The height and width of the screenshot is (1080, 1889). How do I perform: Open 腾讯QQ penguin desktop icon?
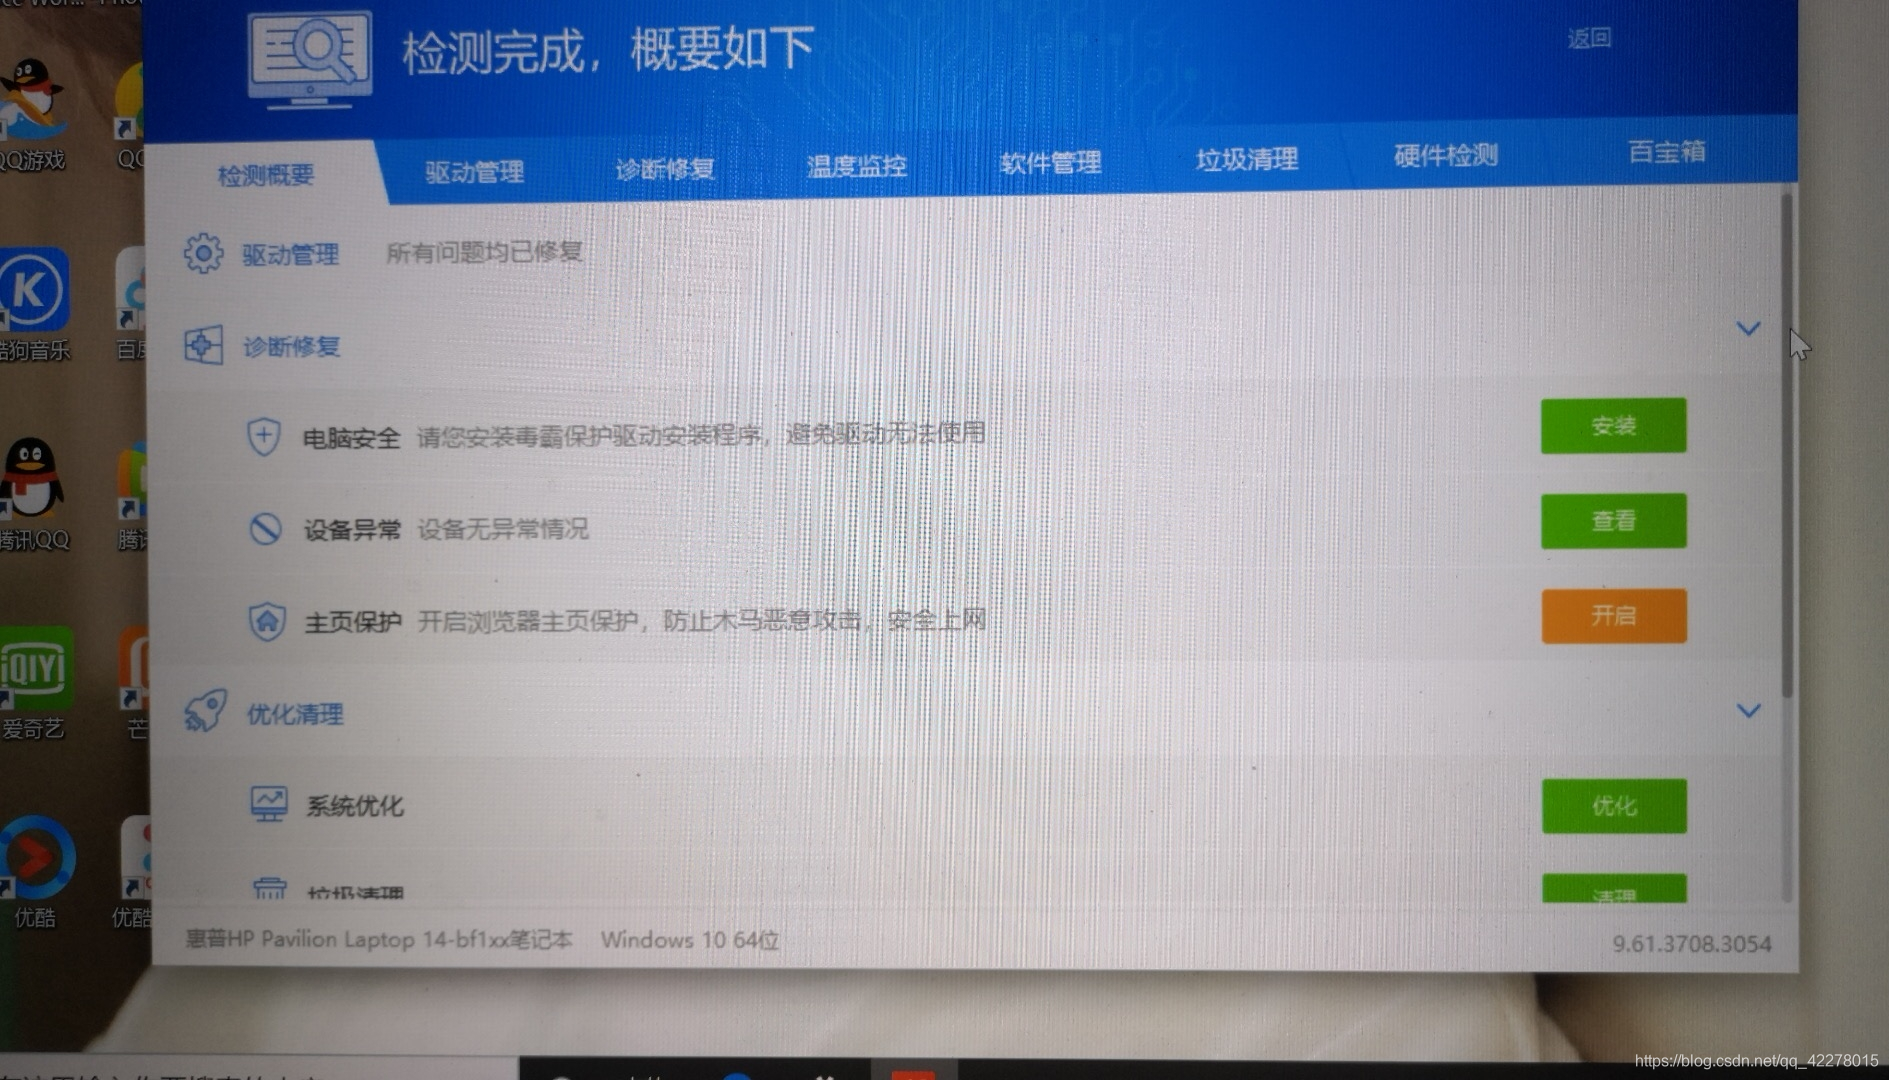click(34, 494)
